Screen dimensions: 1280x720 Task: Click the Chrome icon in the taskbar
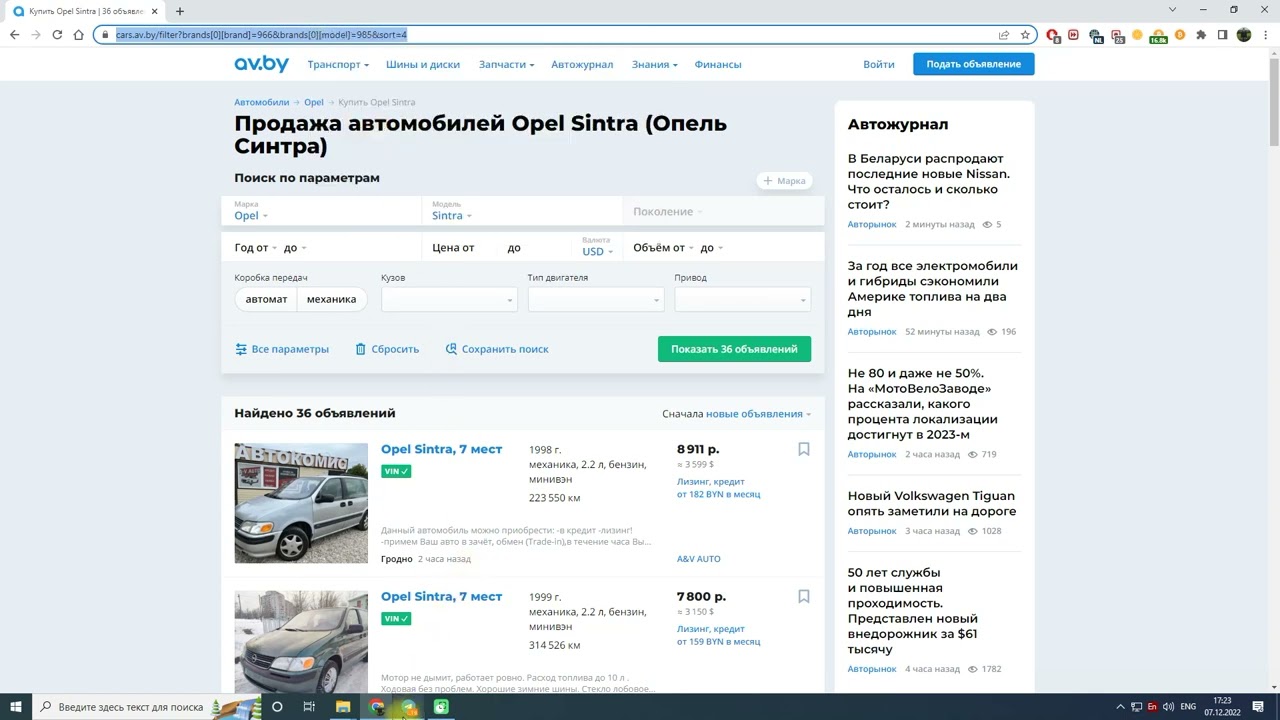tap(377, 707)
